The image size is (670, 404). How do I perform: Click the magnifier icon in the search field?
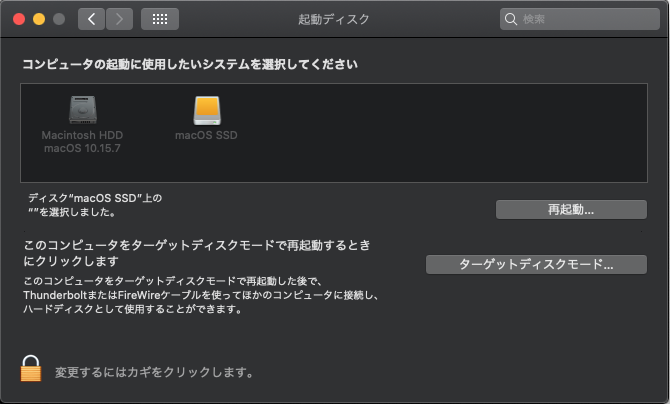point(511,19)
